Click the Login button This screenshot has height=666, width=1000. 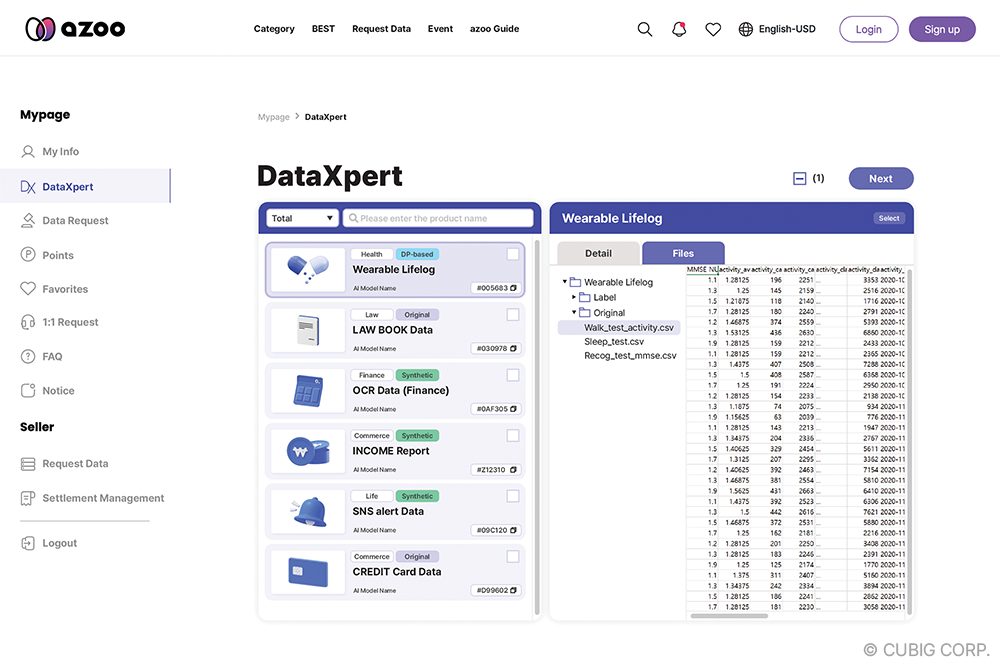point(869,29)
